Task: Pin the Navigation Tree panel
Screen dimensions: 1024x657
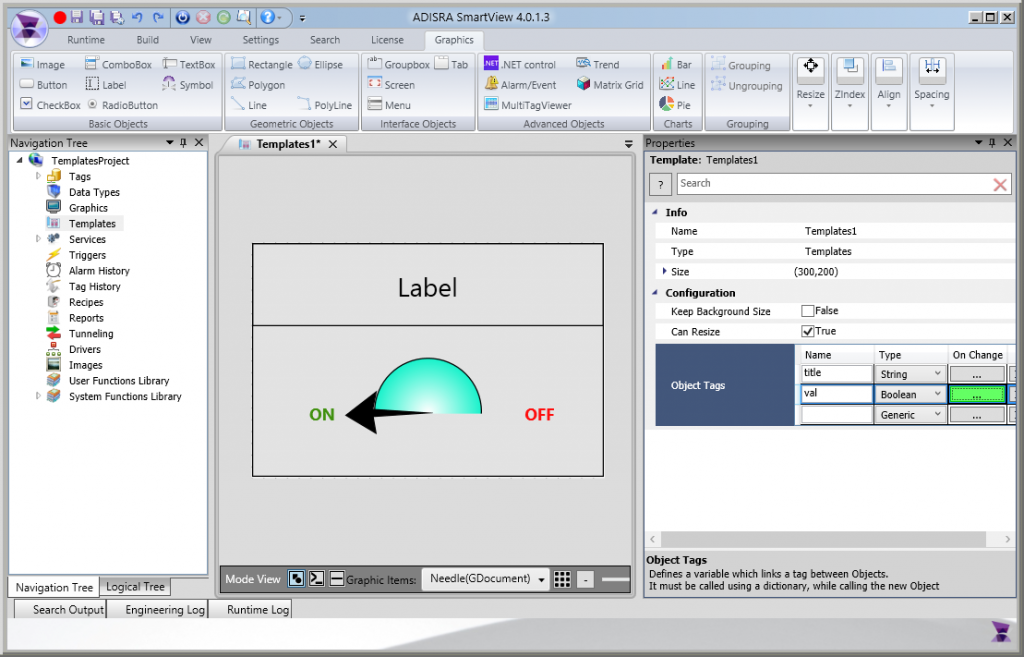Action: [x=184, y=142]
